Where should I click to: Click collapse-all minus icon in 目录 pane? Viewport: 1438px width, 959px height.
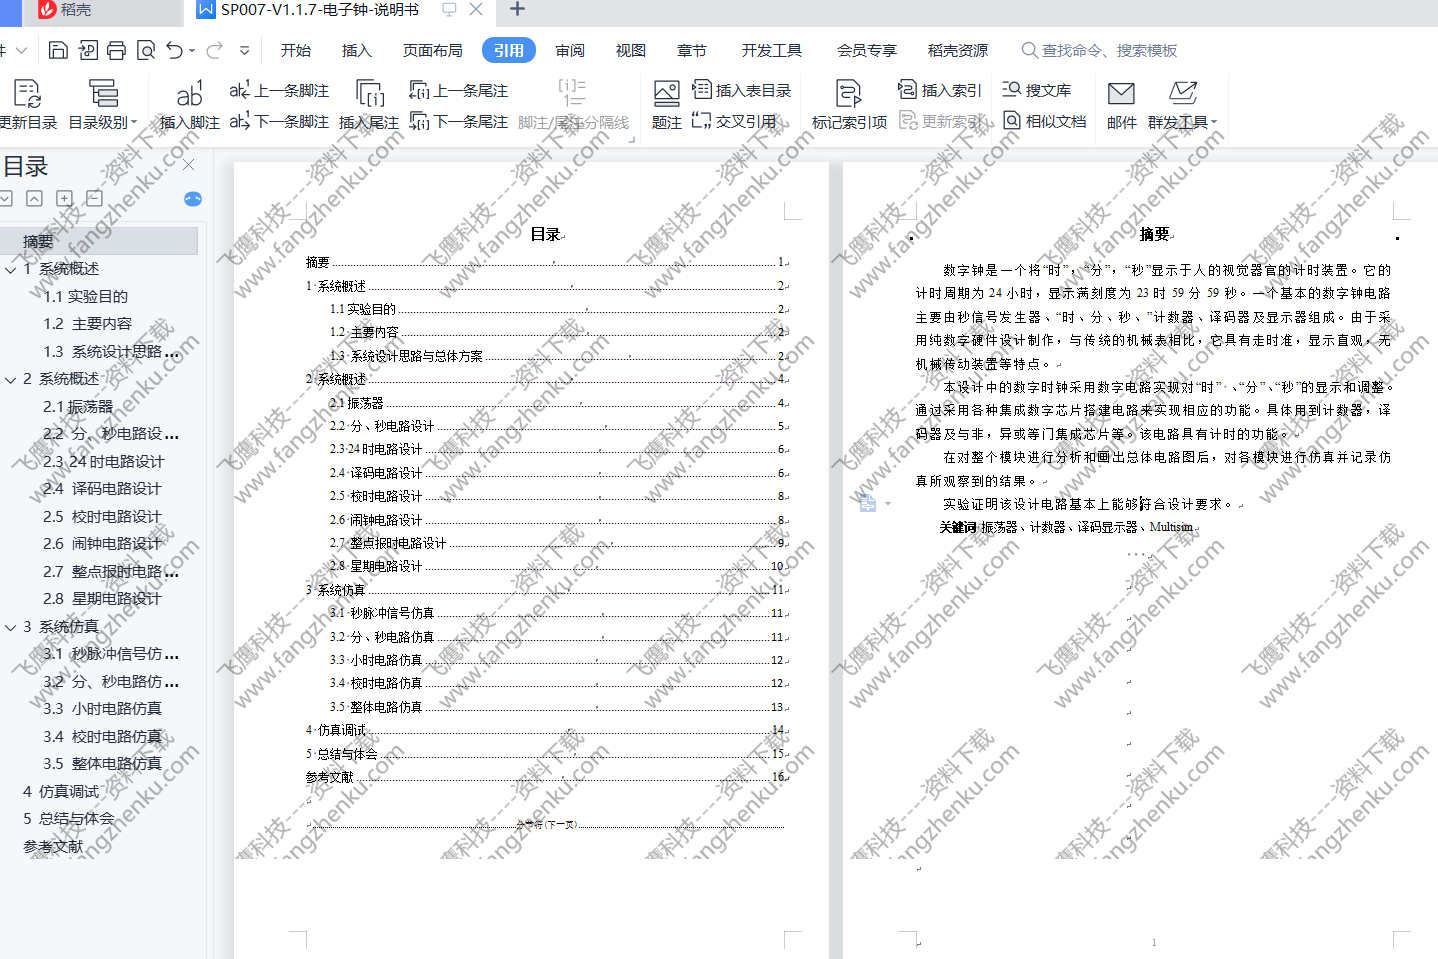(x=94, y=198)
